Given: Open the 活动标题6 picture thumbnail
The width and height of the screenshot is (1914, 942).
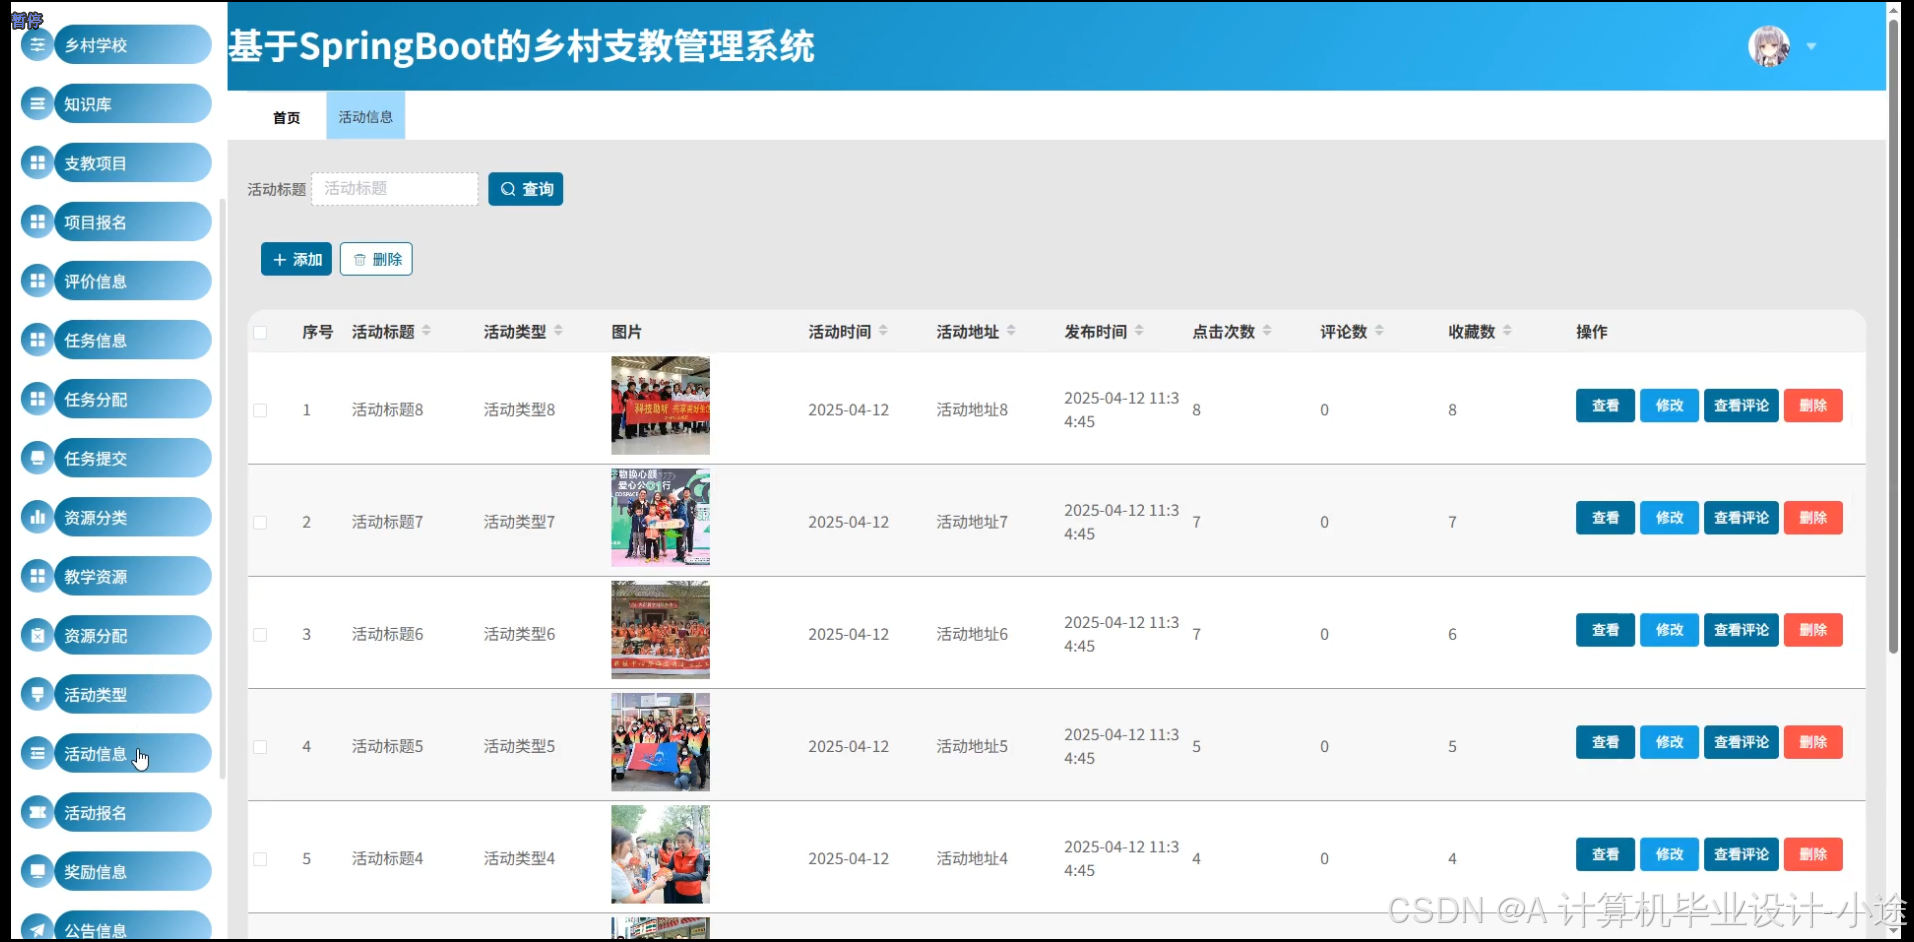Looking at the screenshot, I should click(x=660, y=630).
